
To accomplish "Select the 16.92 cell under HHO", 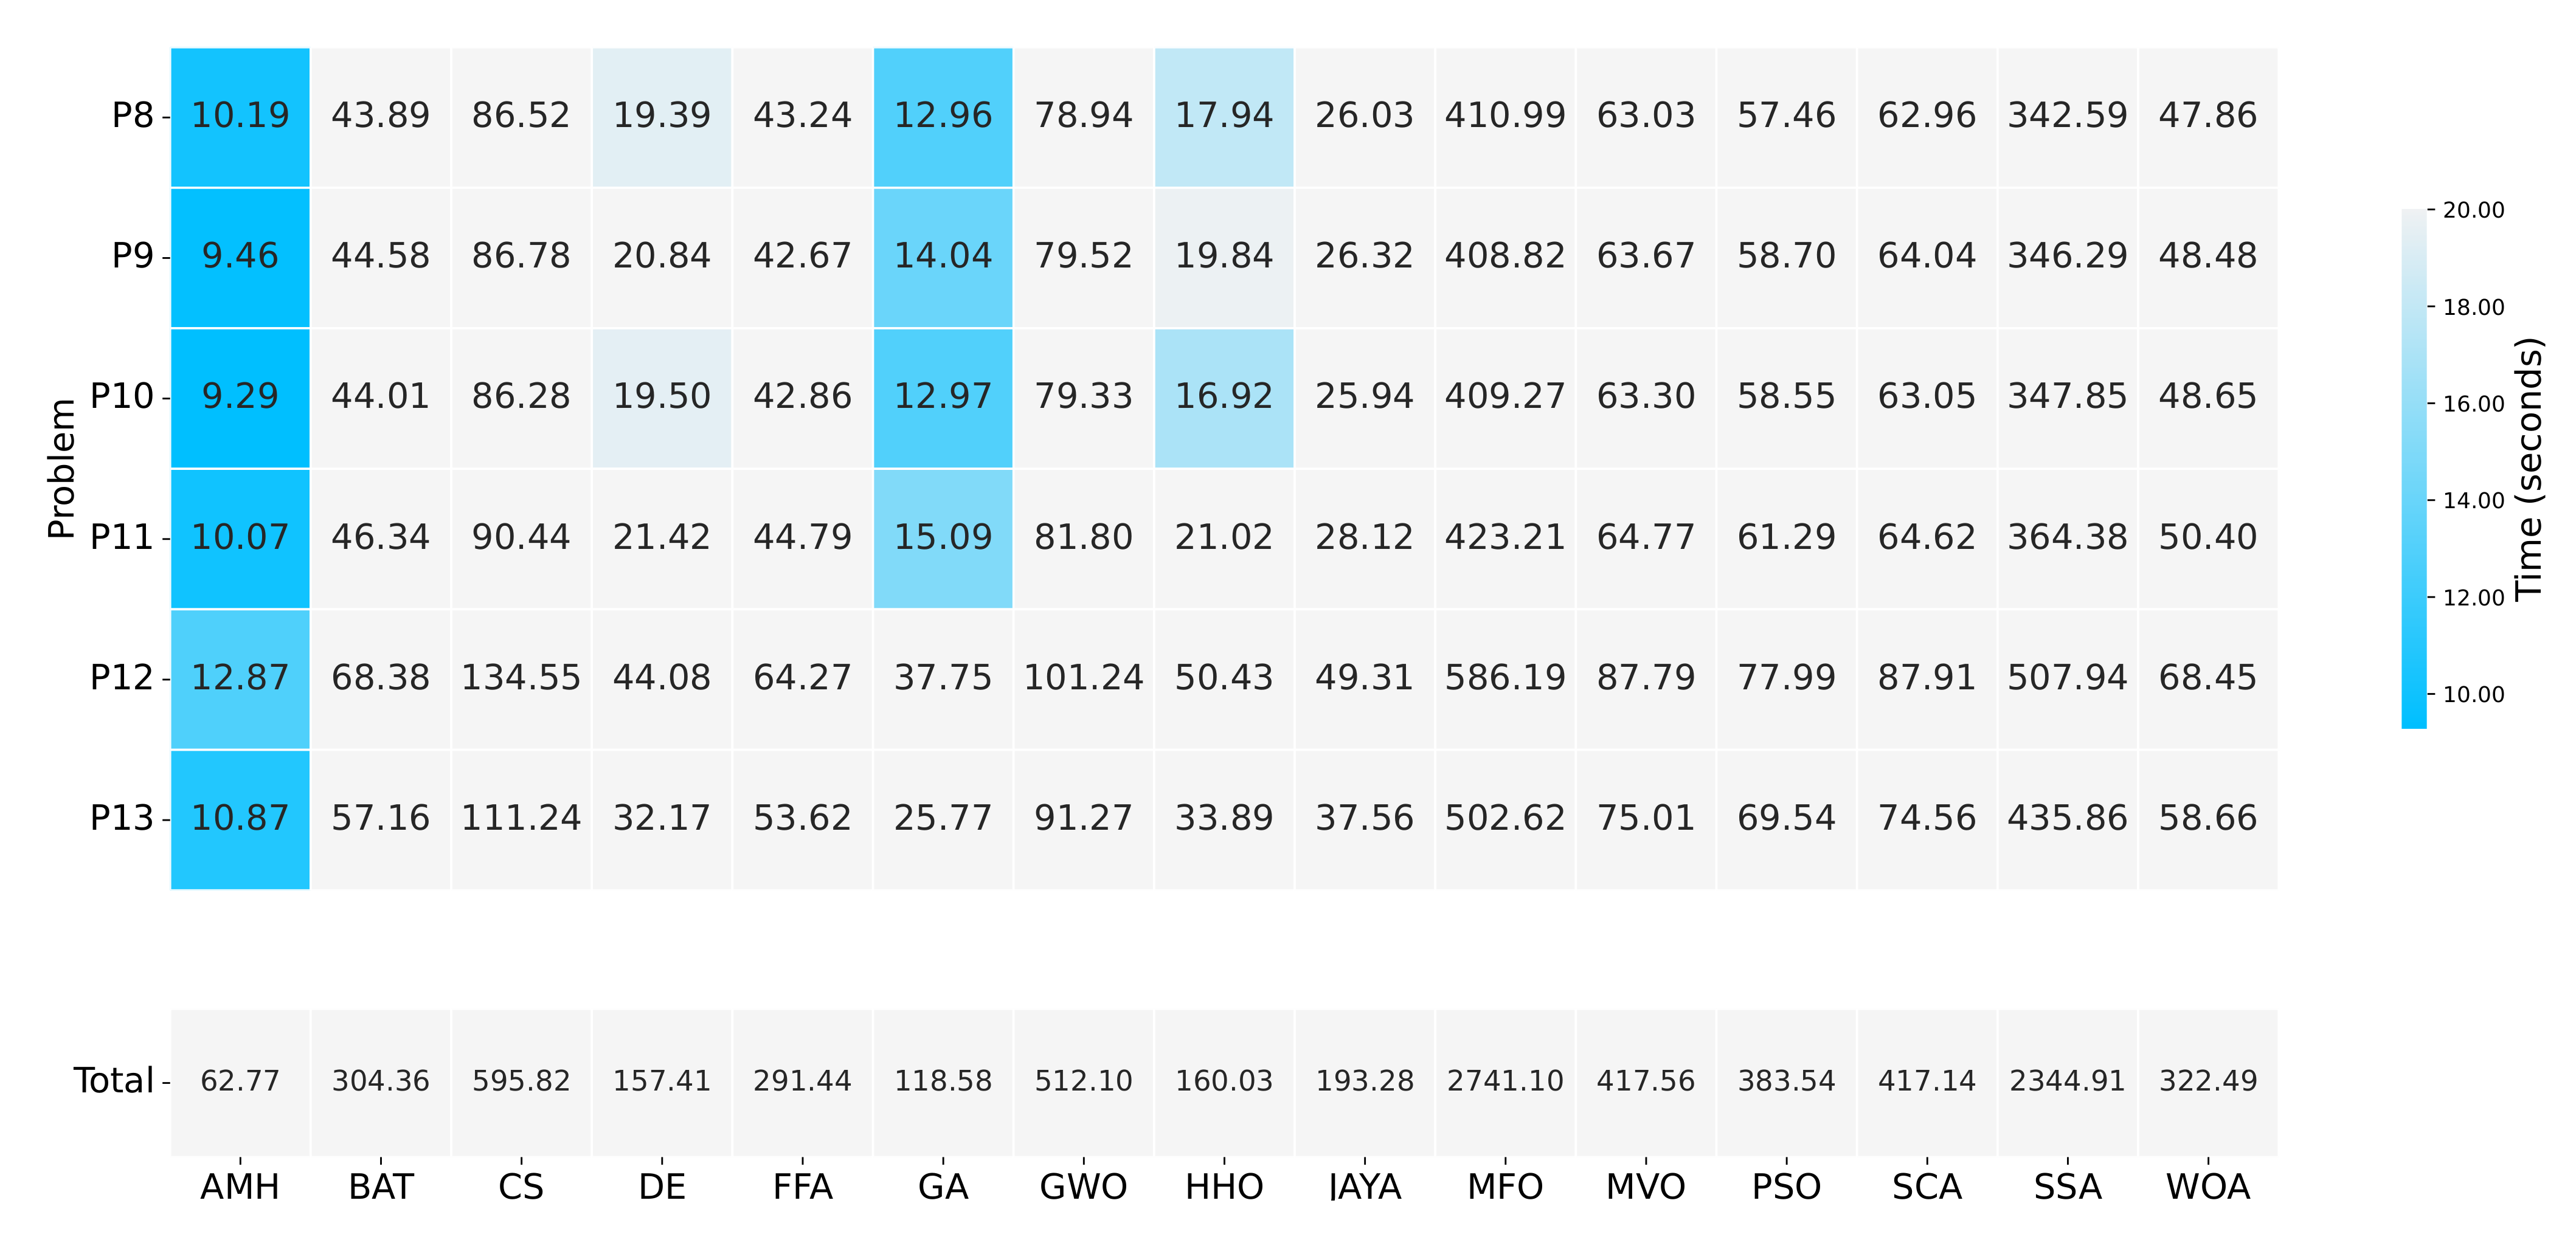I will pyautogui.click(x=1224, y=397).
